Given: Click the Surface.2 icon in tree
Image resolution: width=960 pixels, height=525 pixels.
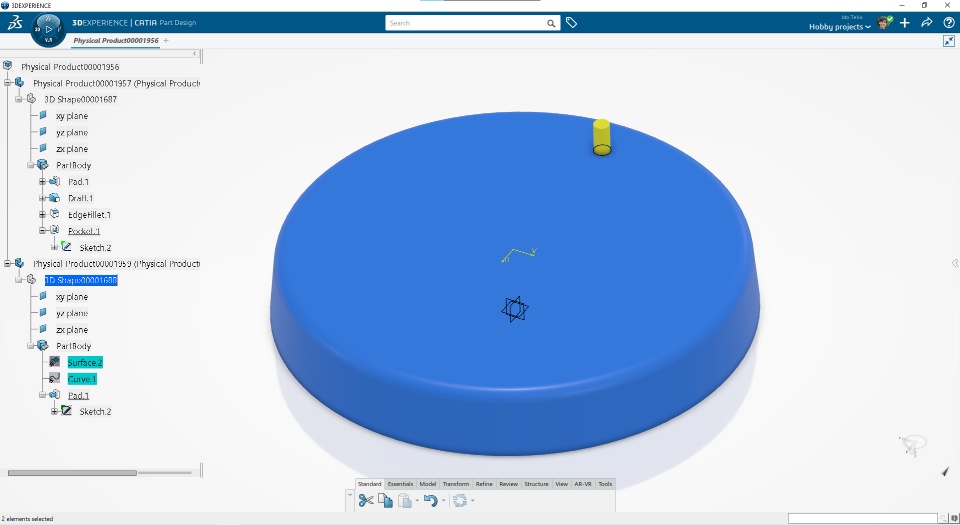Looking at the screenshot, I should click(x=54, y=362).
